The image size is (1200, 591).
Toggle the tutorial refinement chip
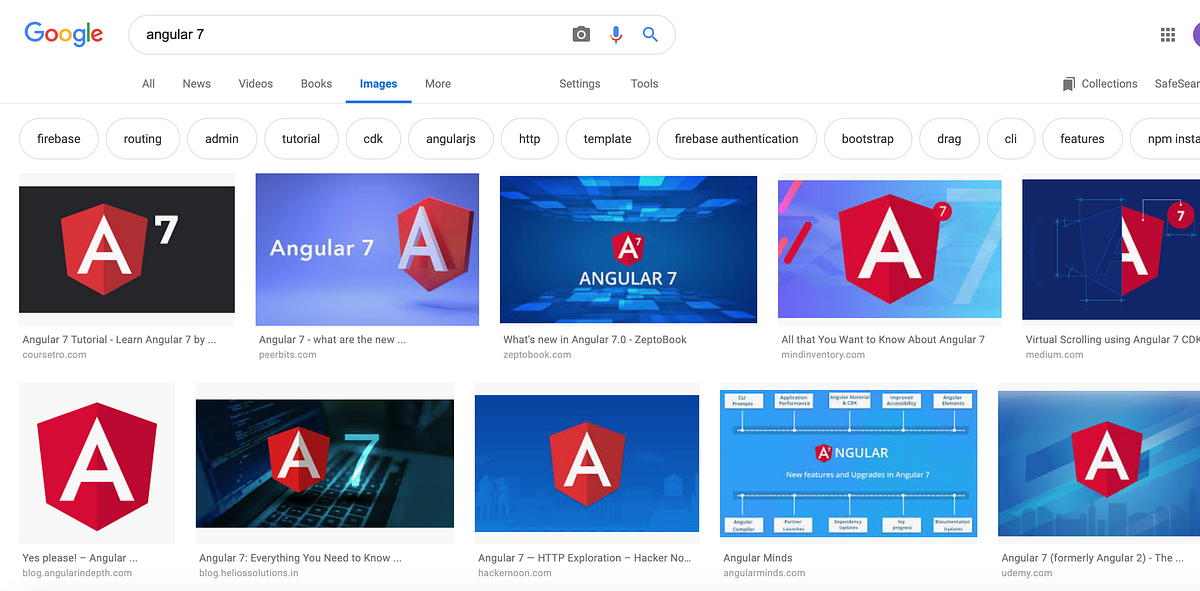301,138
